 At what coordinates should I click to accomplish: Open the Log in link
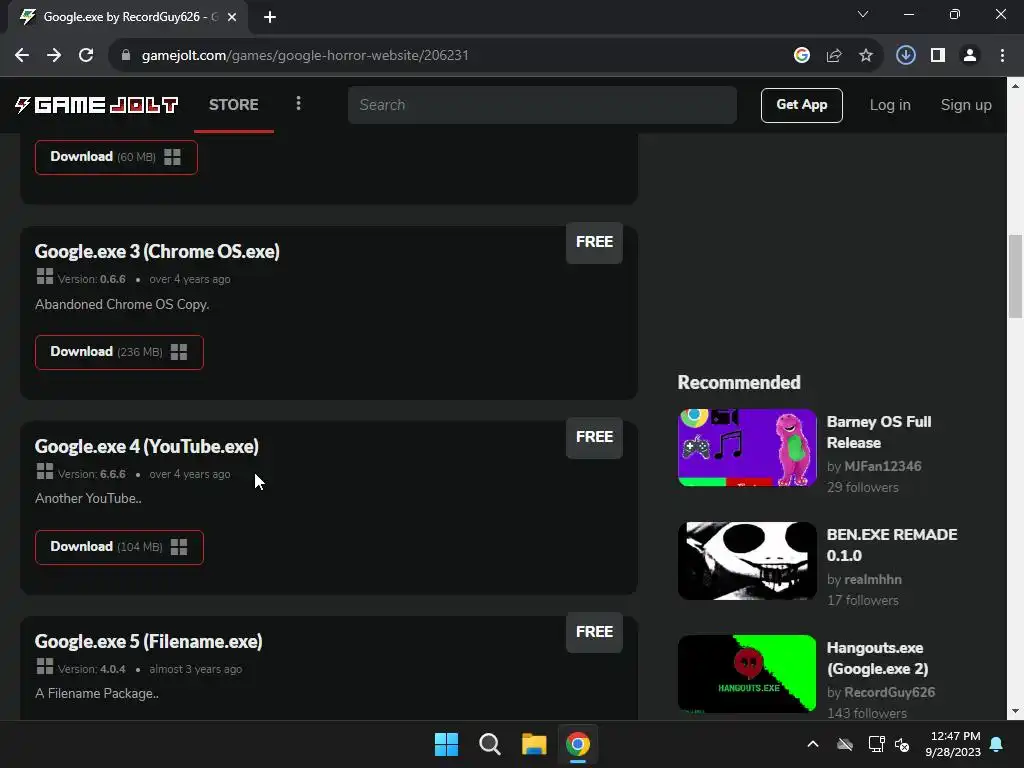tap(889, 105)
